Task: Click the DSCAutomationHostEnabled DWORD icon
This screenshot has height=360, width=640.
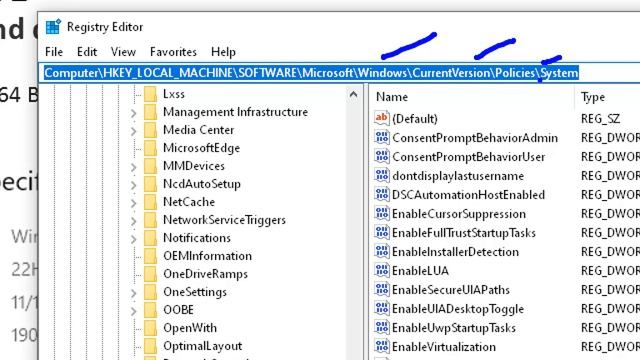Action: (382, 194)
